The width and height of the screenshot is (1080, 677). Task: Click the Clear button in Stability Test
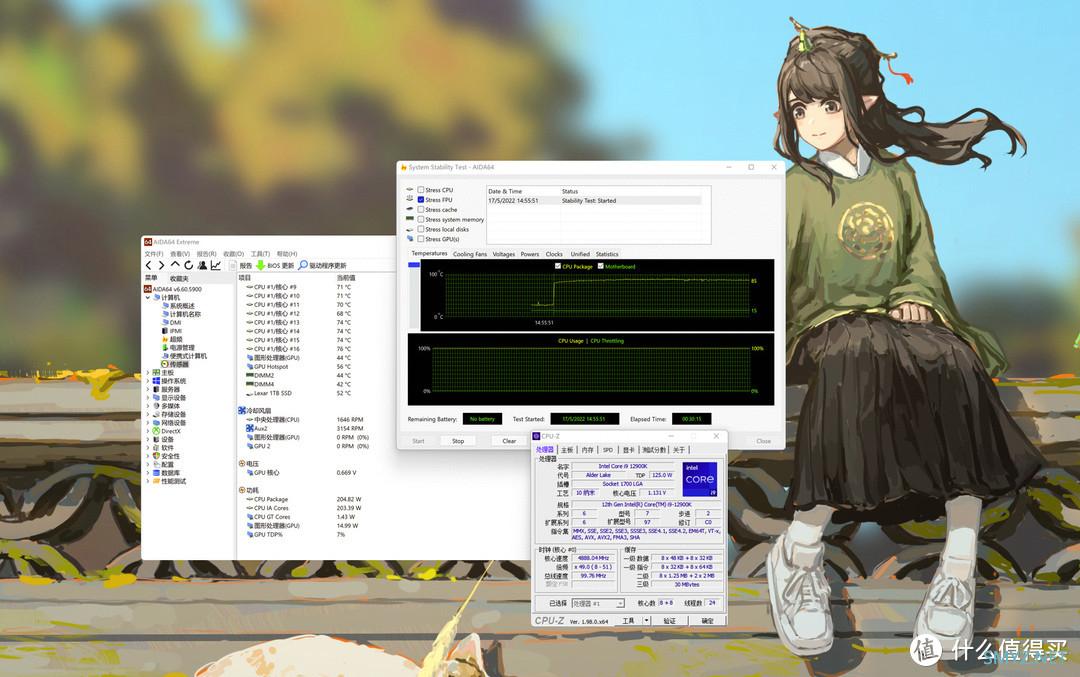(x=509, y=441)
